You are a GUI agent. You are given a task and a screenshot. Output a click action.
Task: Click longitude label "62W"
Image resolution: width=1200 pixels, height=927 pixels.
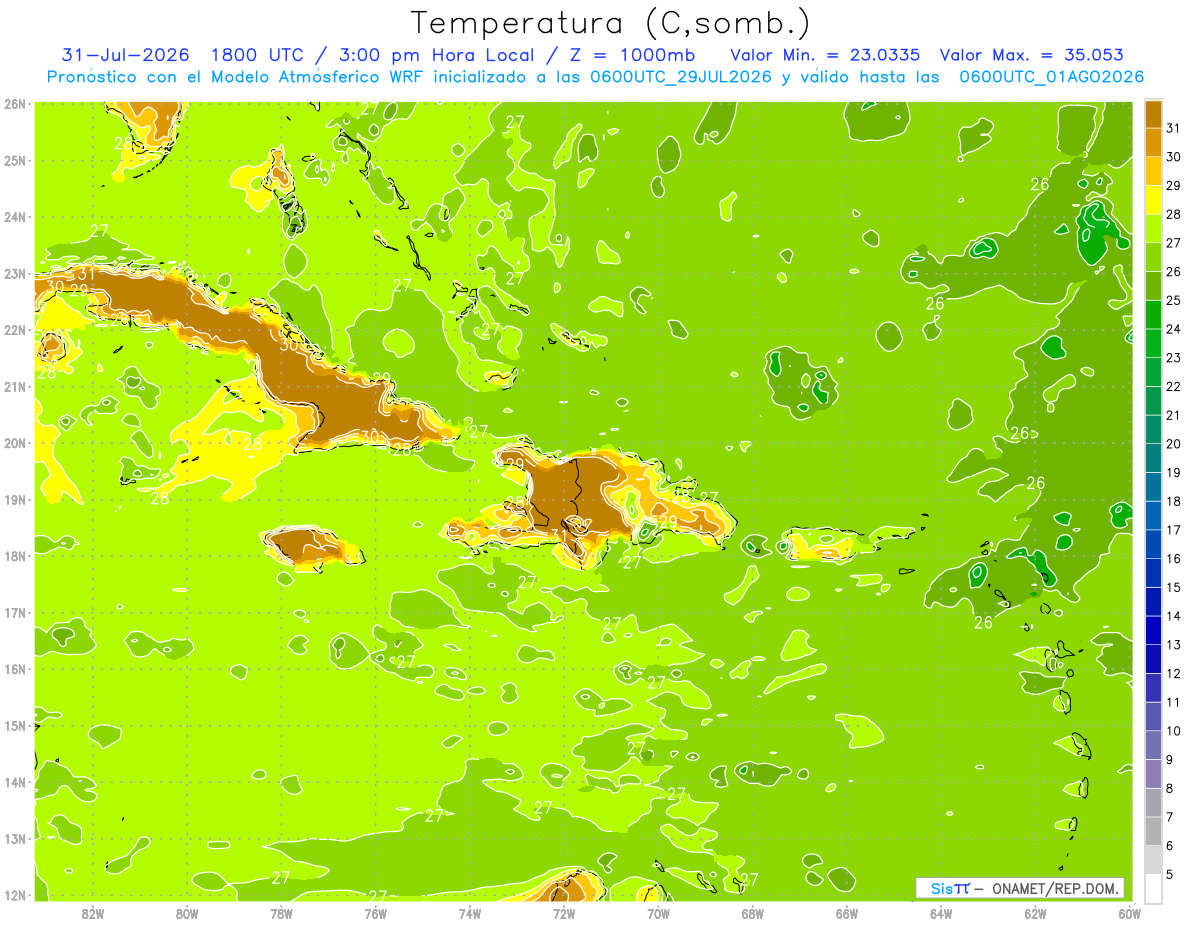[x=1036, y=913]
